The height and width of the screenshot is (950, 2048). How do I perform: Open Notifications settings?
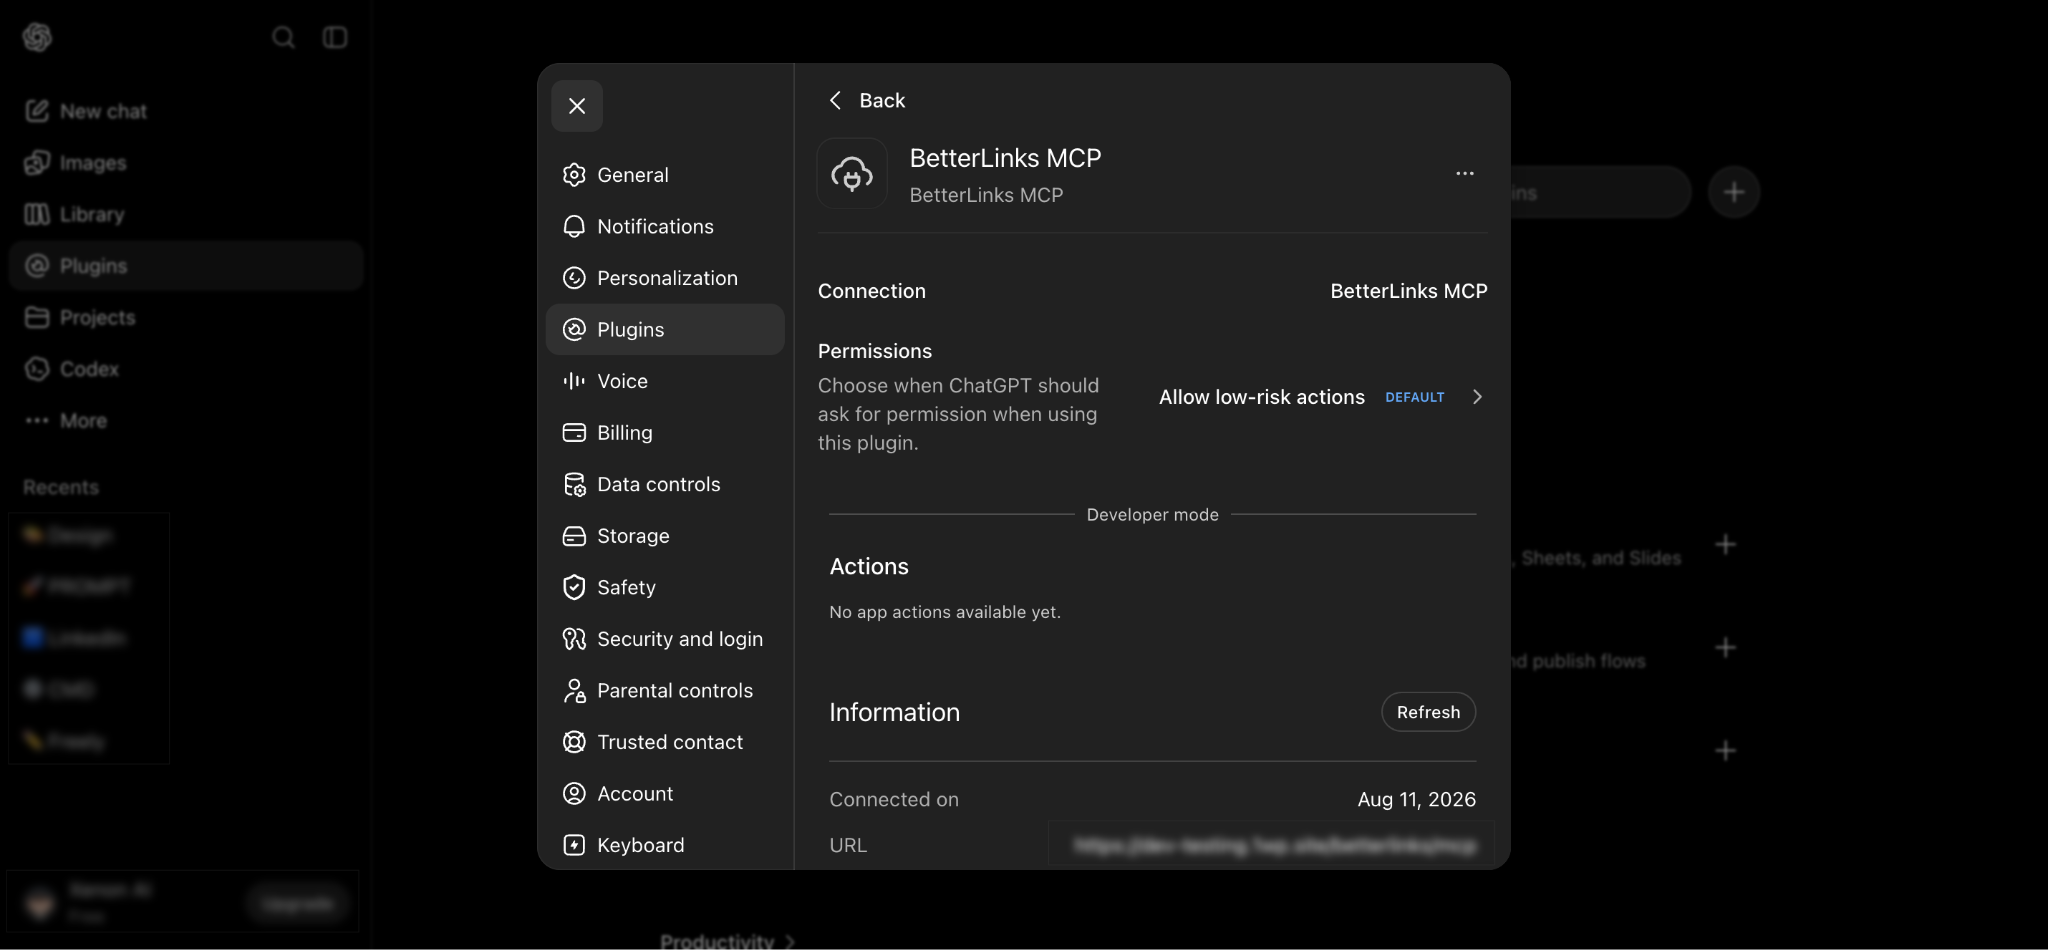(x=665, y=227)
